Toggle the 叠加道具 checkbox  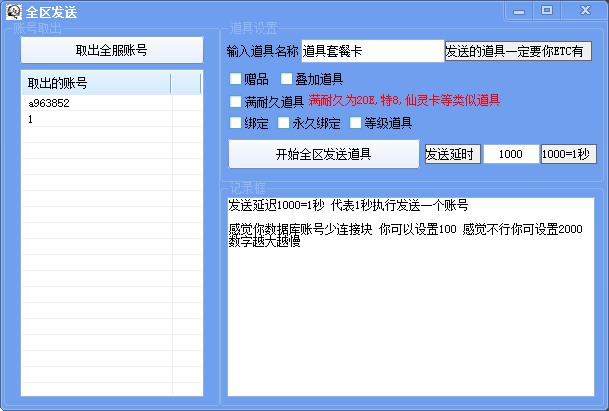pyautogui.click(x=287, y=78)
